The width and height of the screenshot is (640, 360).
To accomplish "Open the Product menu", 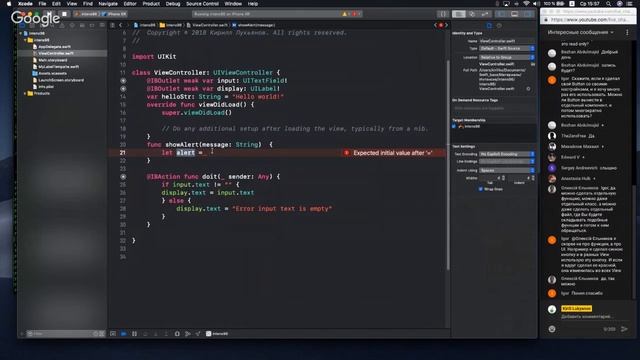I will click(x=151, y=4).
